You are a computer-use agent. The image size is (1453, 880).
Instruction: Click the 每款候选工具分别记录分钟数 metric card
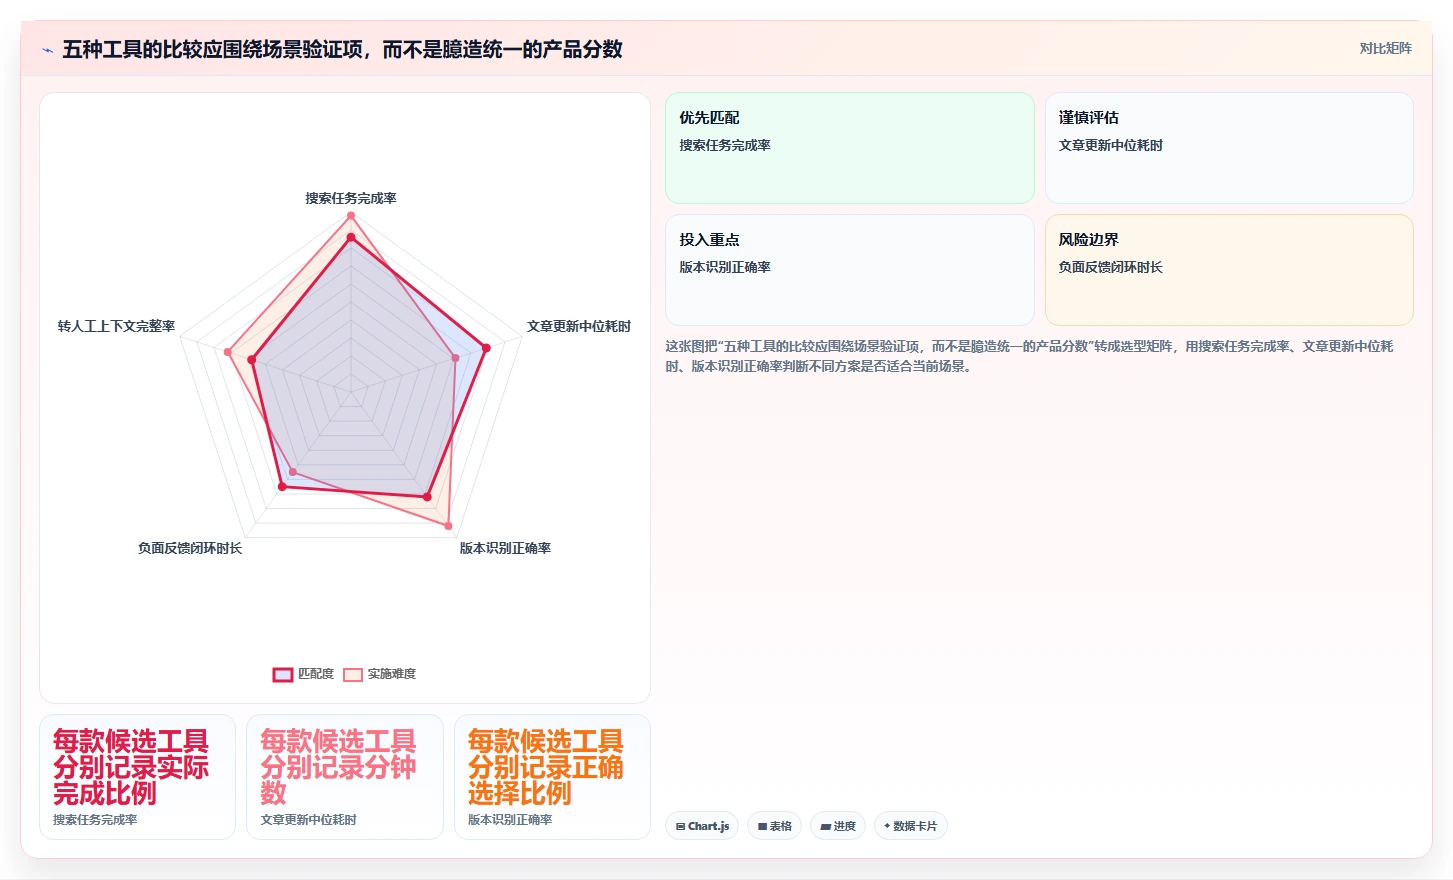[345, 777]
